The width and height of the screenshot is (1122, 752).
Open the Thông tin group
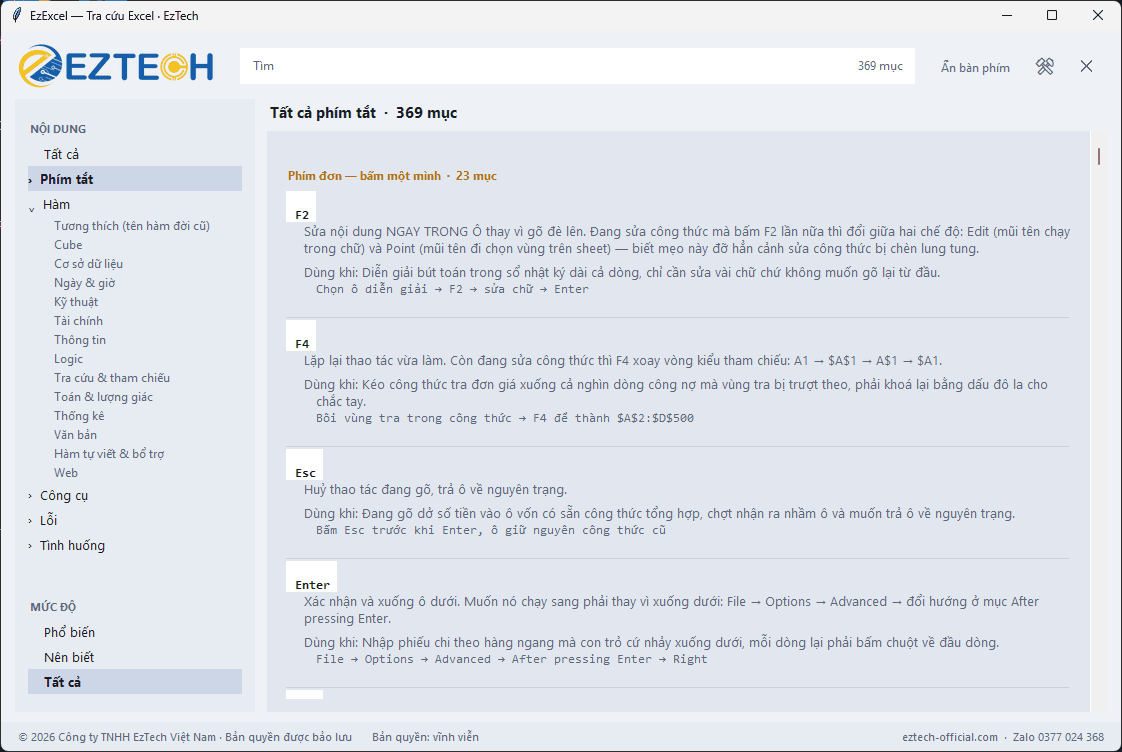[x=79, y=340]
